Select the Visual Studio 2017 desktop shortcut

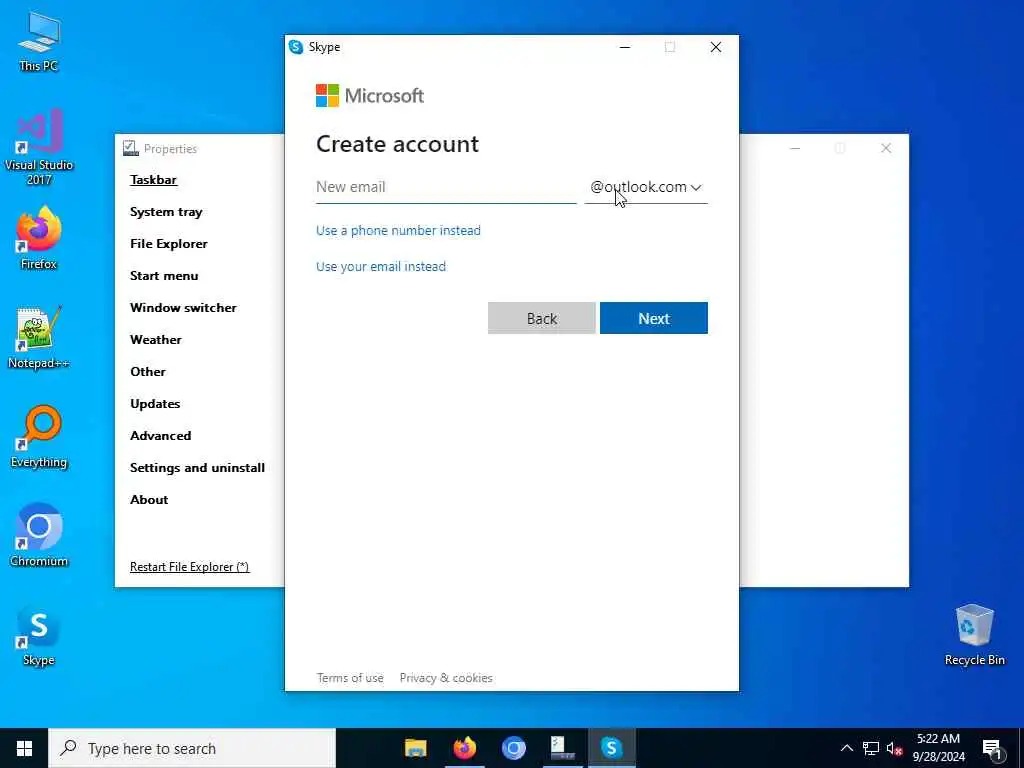point(39,147)
